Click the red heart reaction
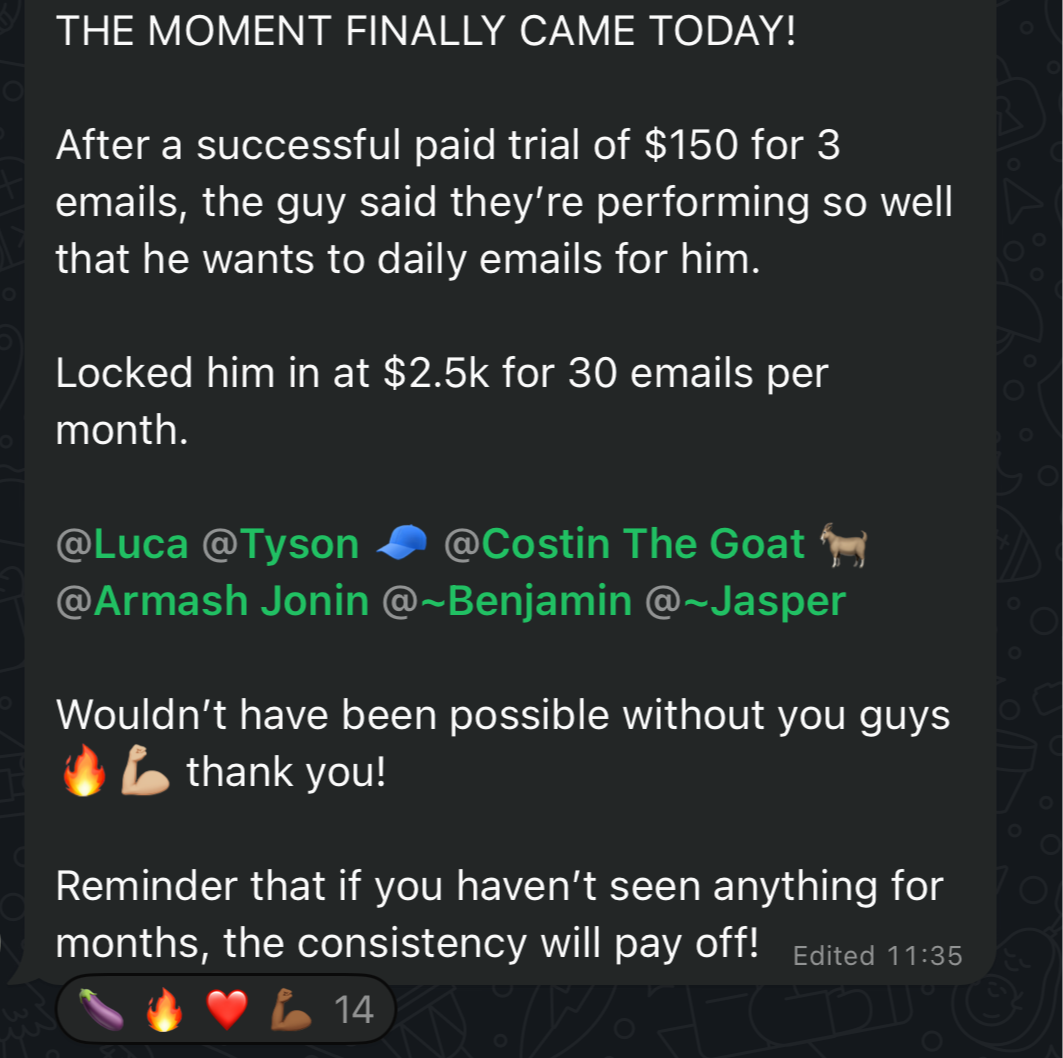This screenshot has height=1058, width=1063. 226,1011
